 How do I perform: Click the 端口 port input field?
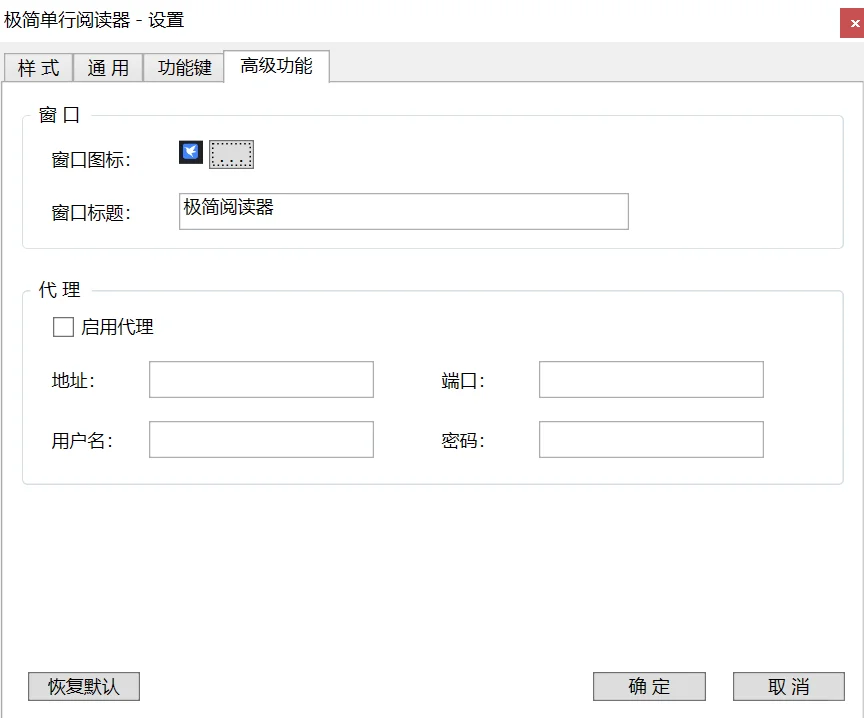[651, 380]
